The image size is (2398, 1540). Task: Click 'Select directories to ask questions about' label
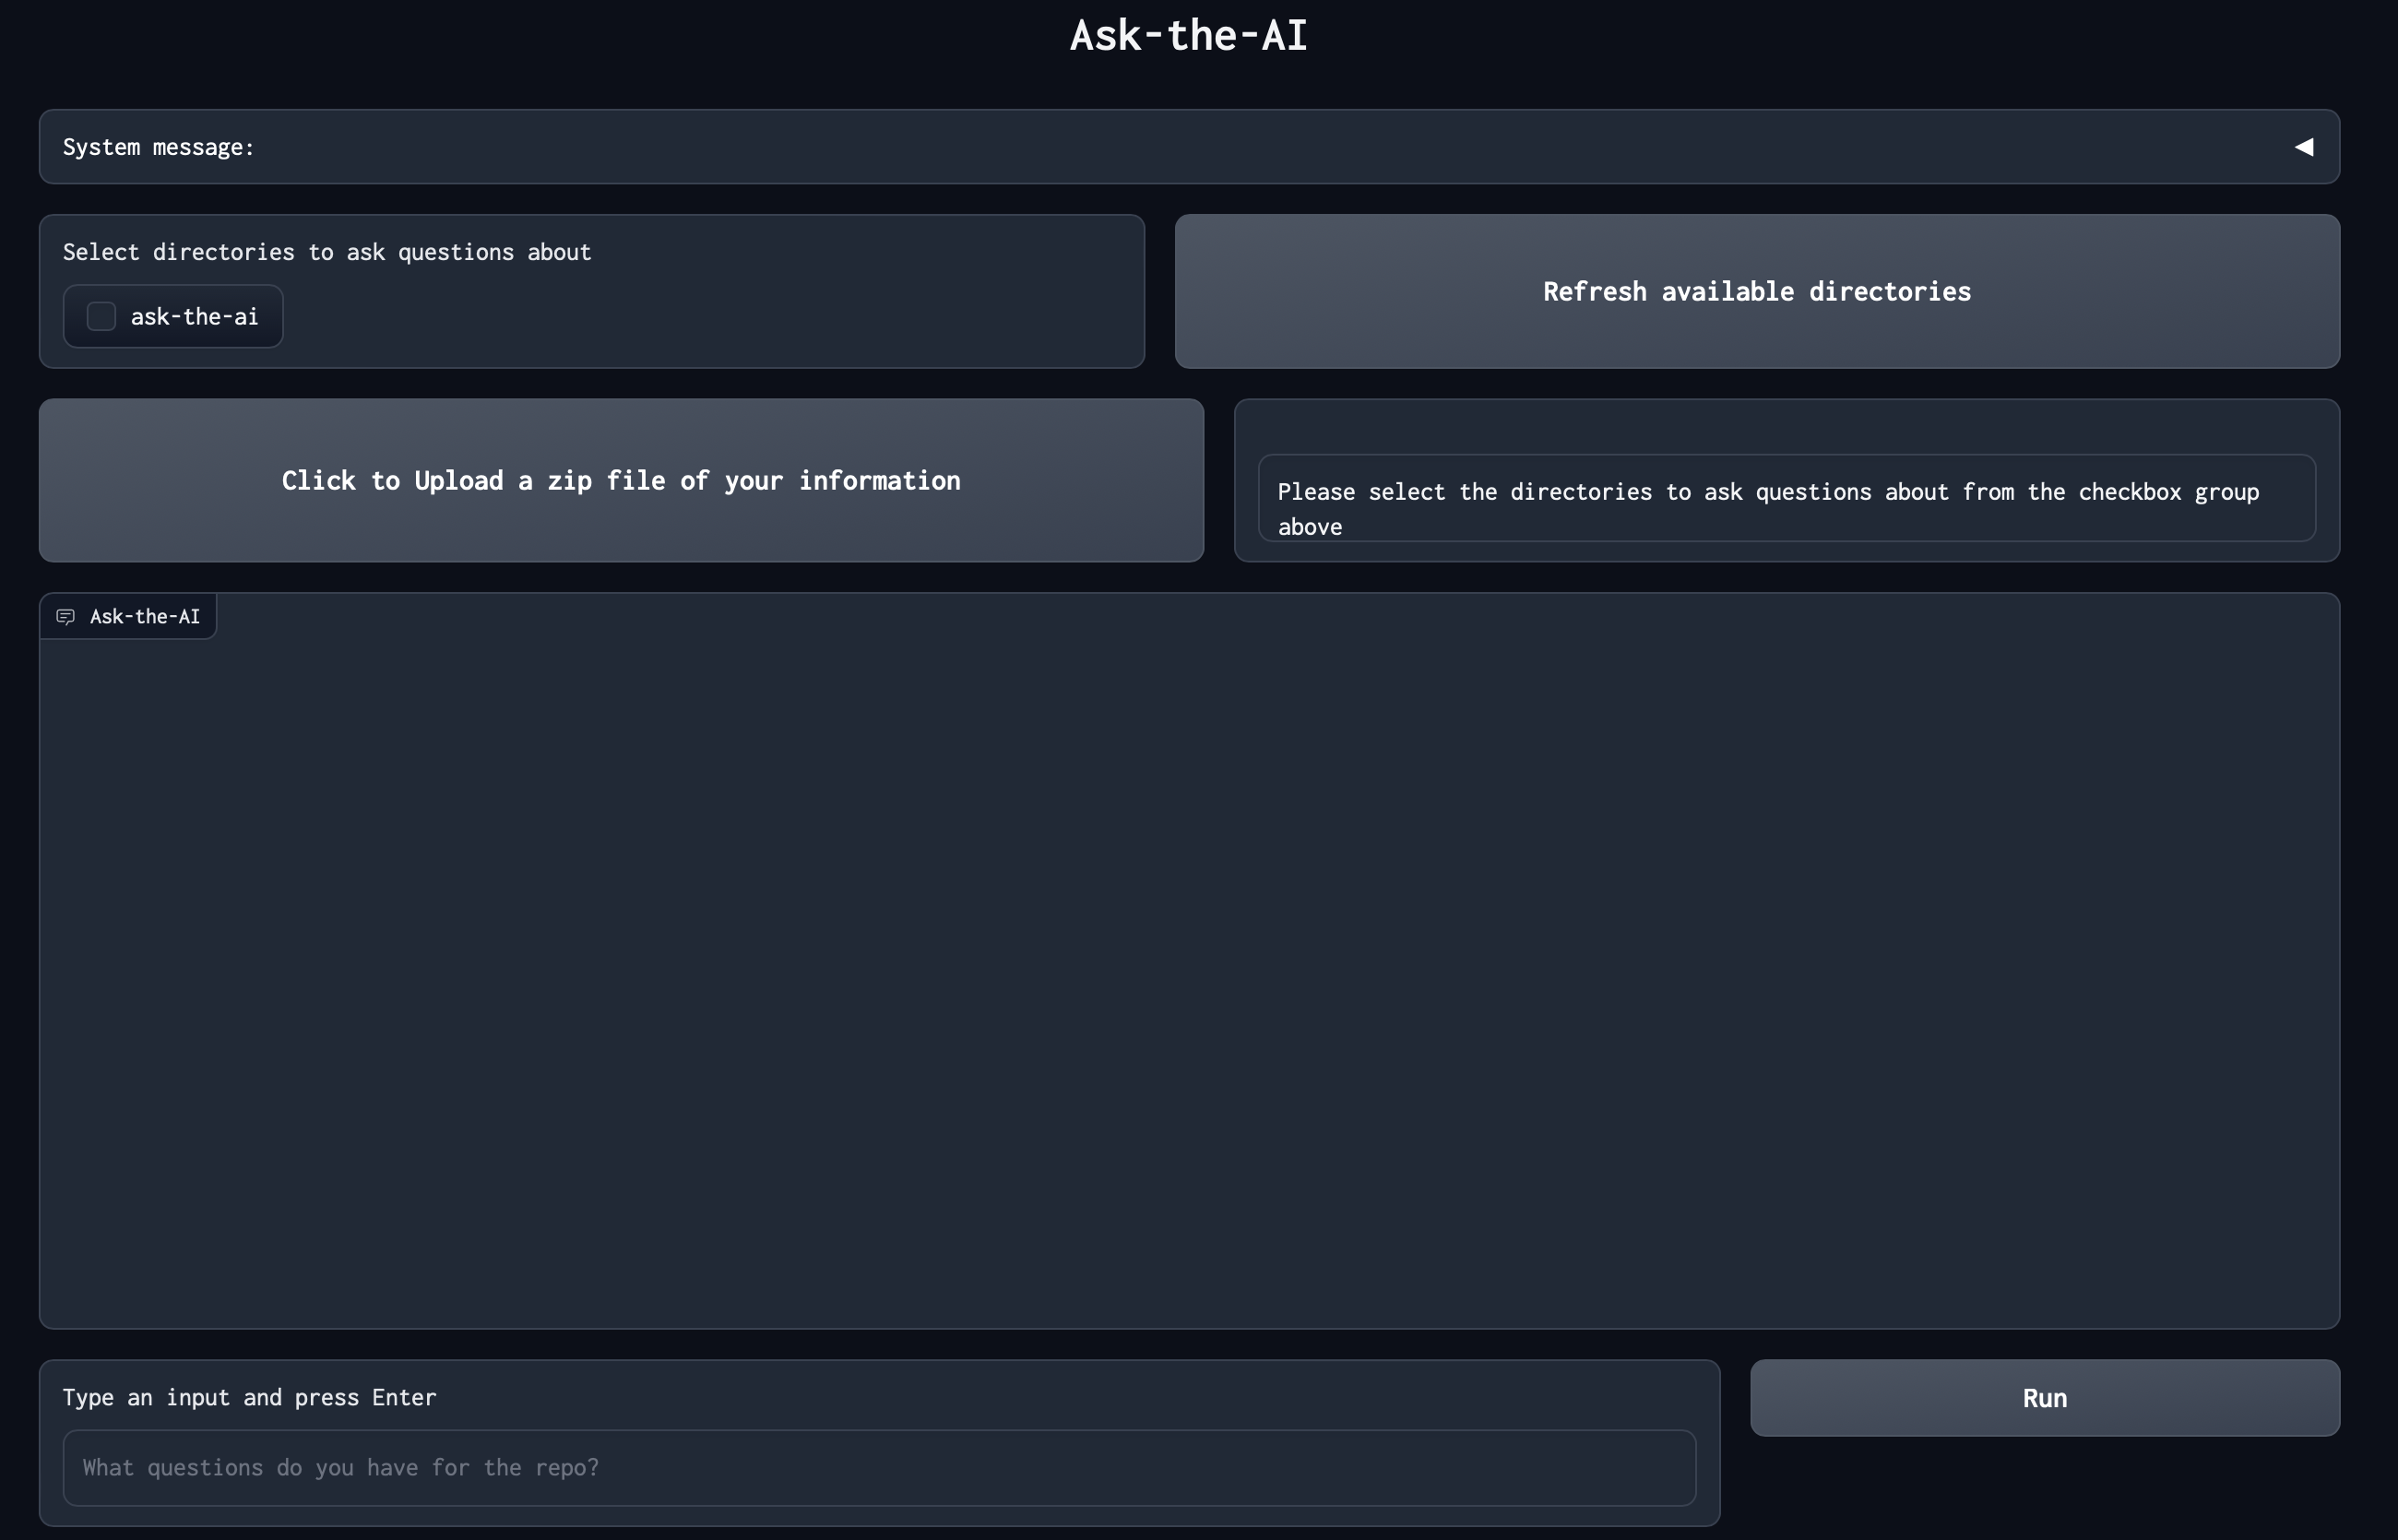[x=327, y=252]
